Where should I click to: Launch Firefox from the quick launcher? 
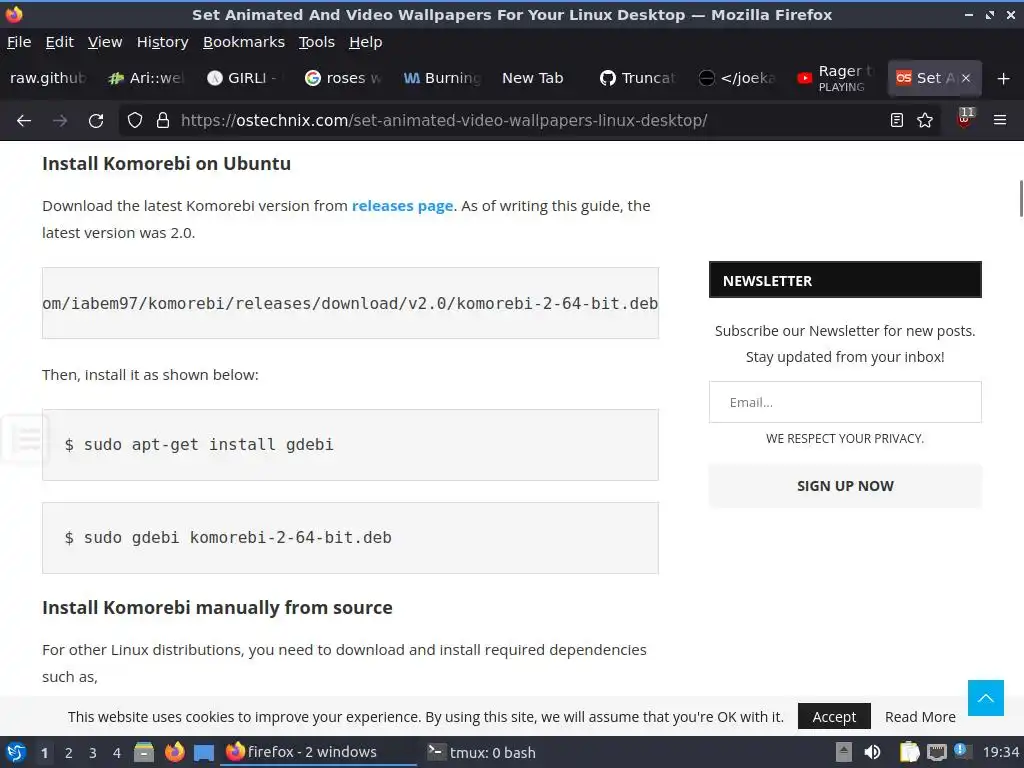point(174,752)
